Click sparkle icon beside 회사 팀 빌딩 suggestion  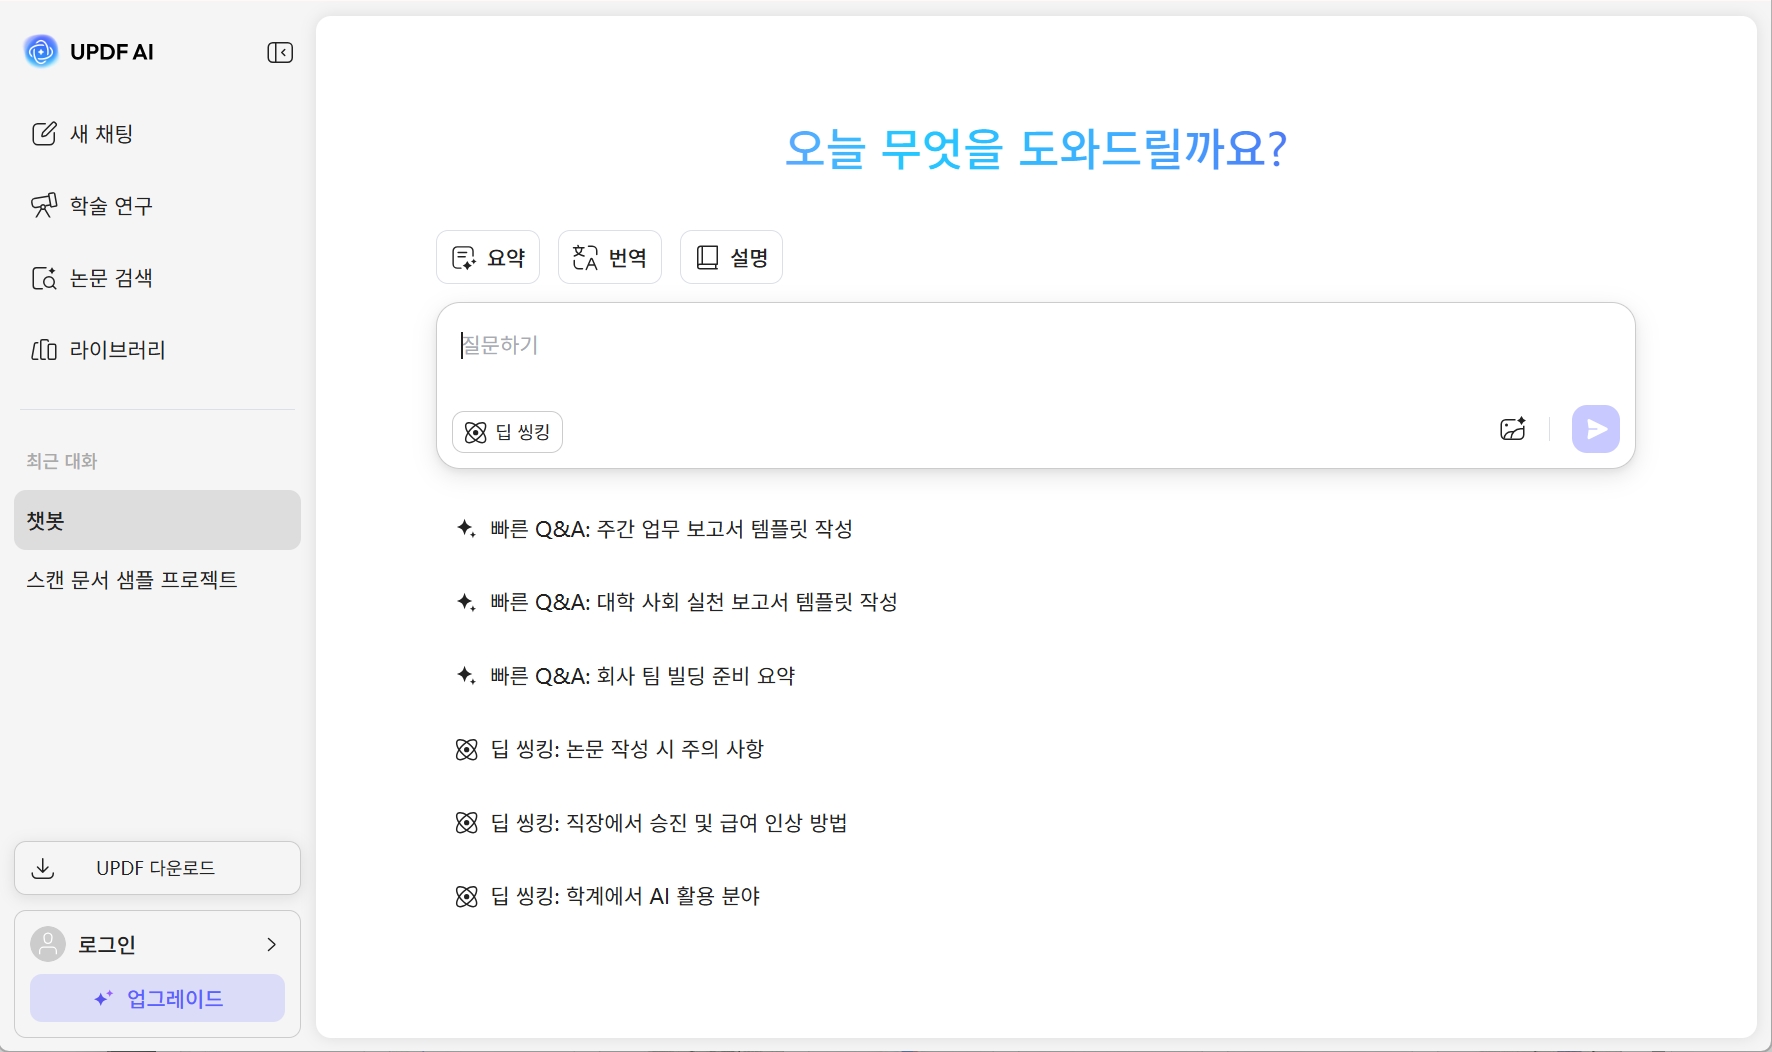click(466, 675)
